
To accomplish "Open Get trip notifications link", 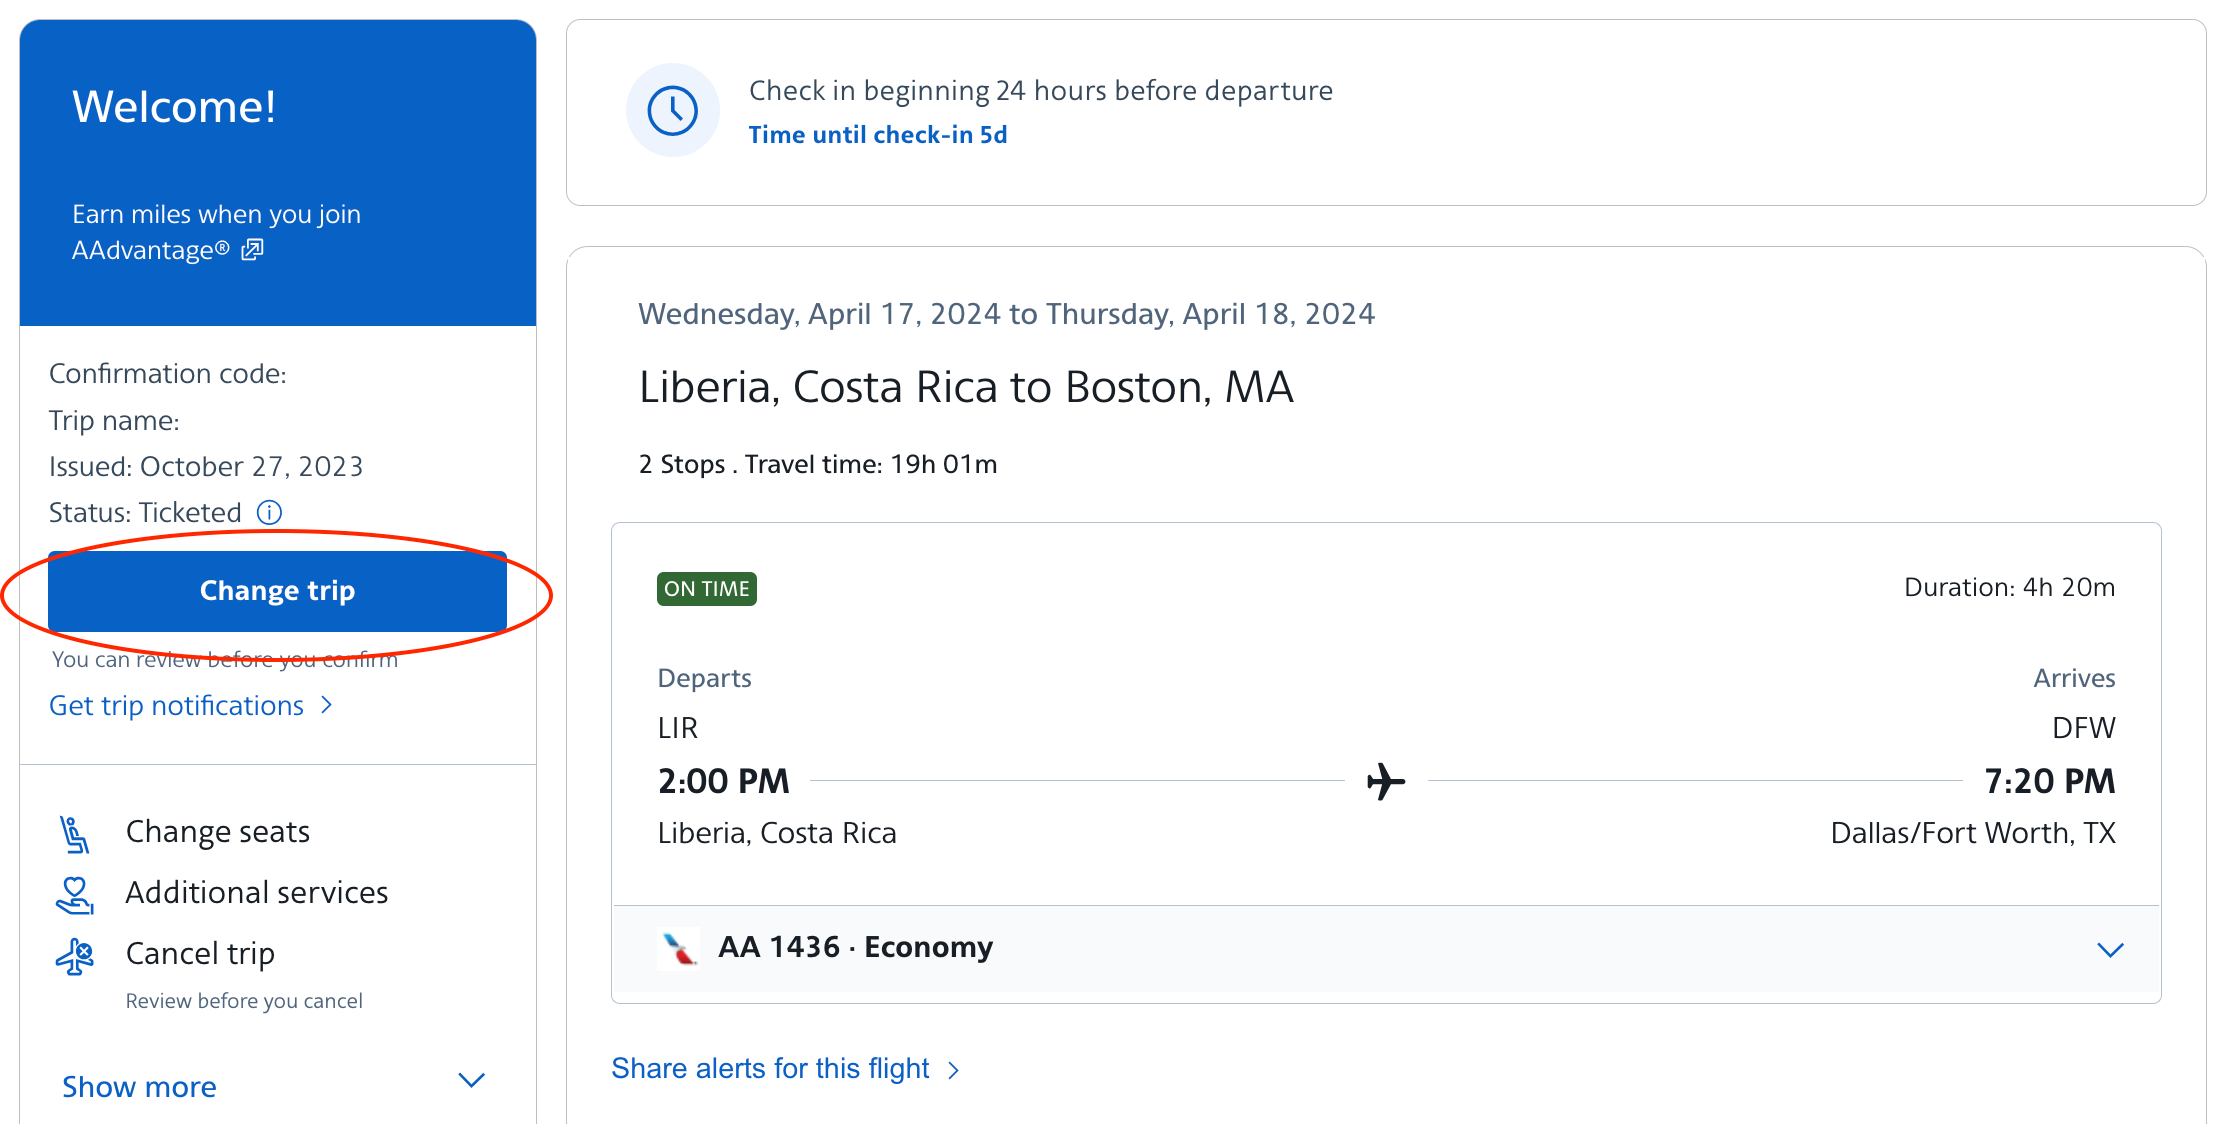I will tap(191, 706).
